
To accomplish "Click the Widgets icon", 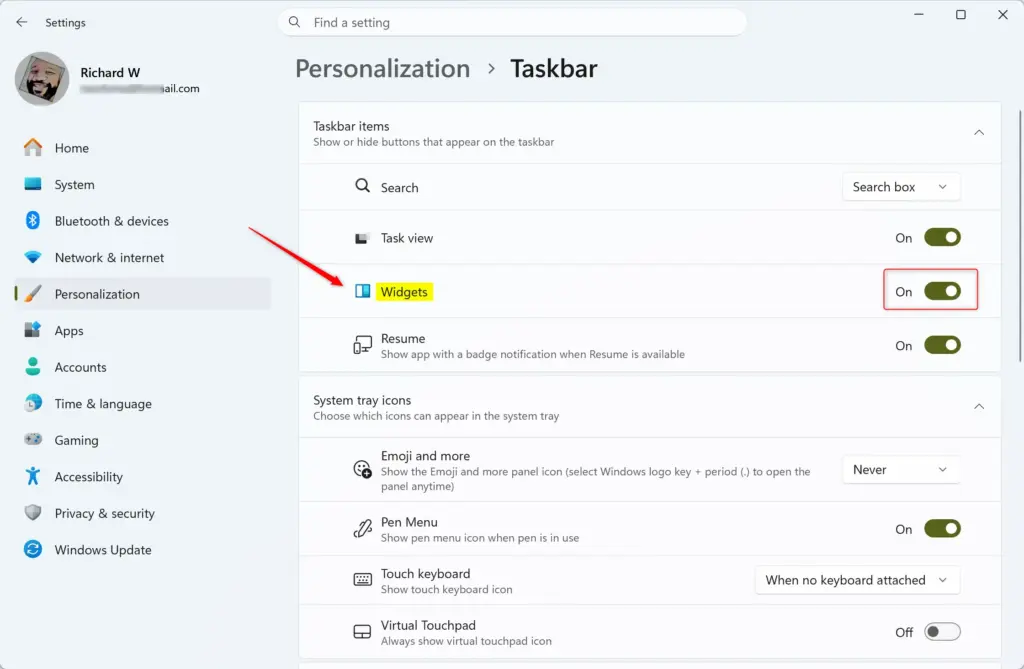I will (x=362, y=291).
